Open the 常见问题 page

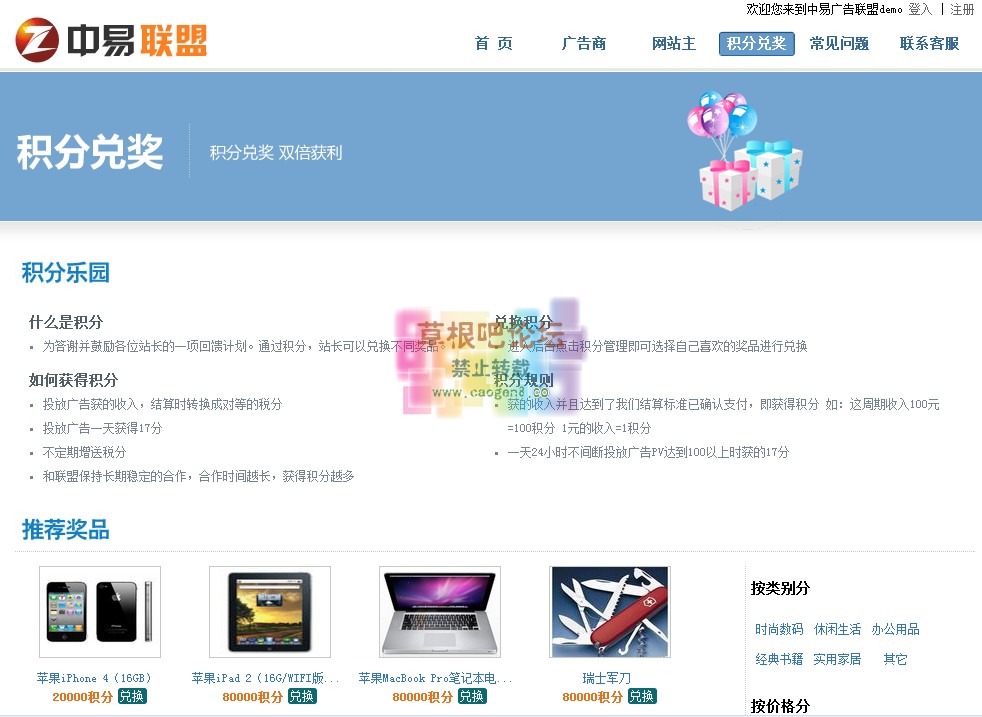pos(839,44)
